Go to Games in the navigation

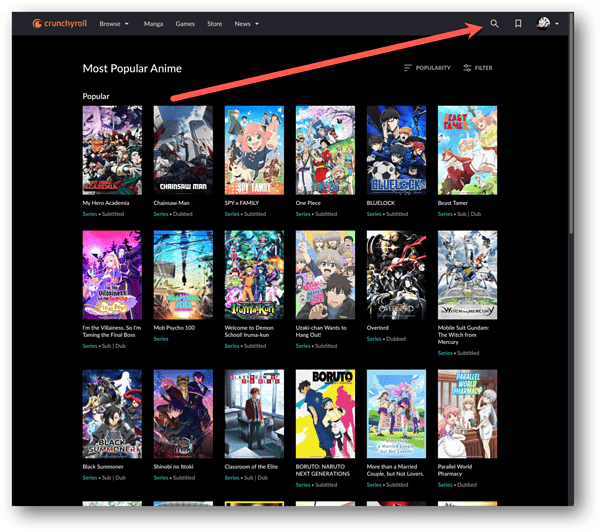185,24
